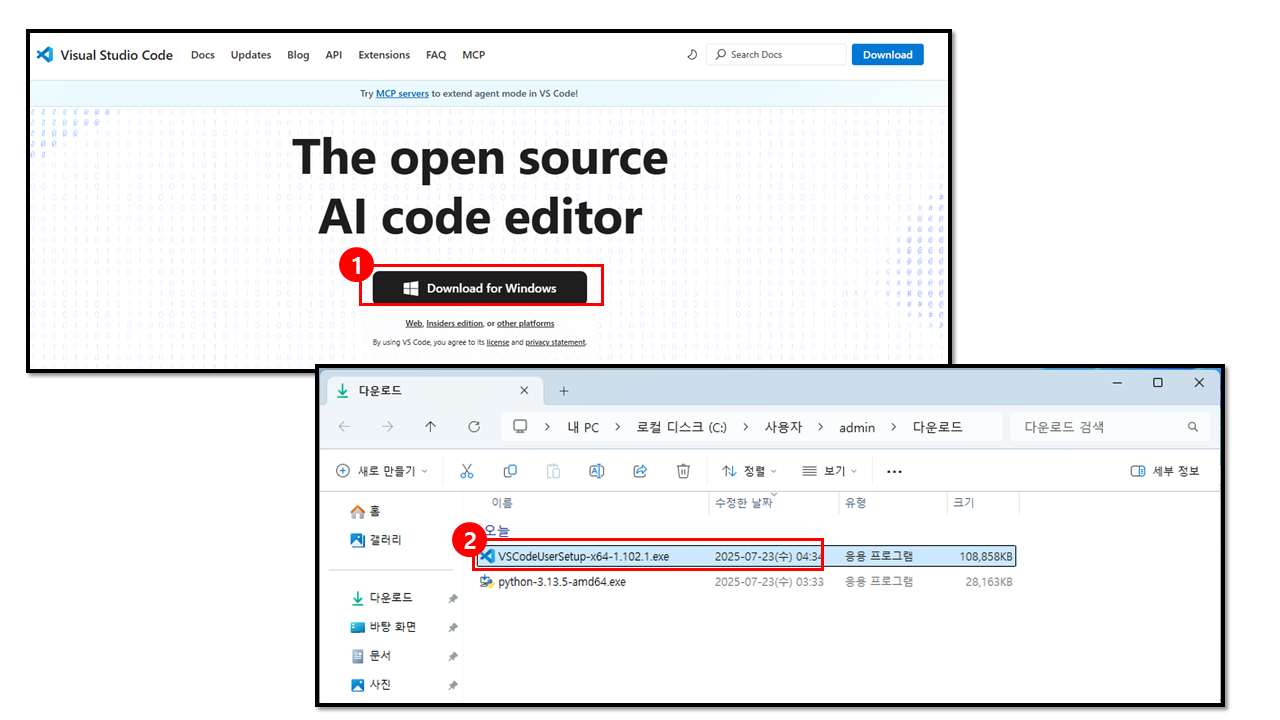Click the paste clipboard icon

(553, 471)
